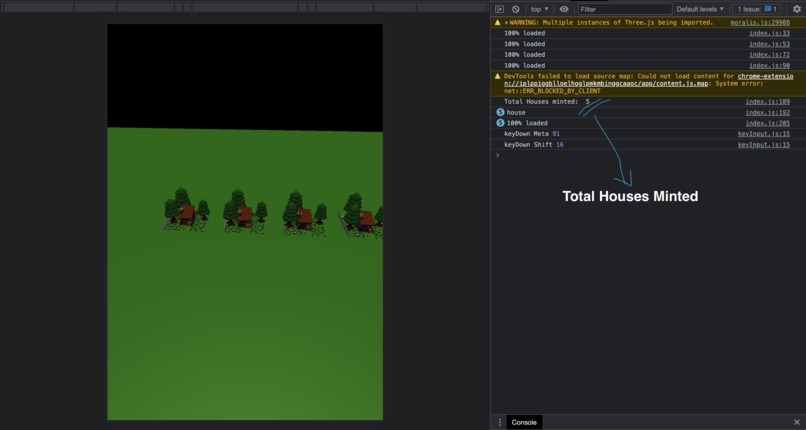Open the Default levels dropdown
Screen dimensions: 806x430
[700, 9]
